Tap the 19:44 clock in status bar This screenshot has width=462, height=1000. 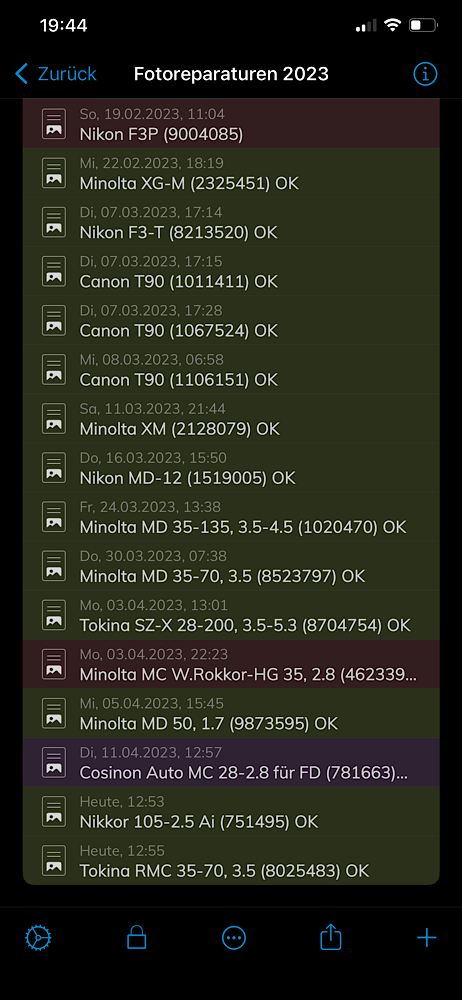[63, 26]
